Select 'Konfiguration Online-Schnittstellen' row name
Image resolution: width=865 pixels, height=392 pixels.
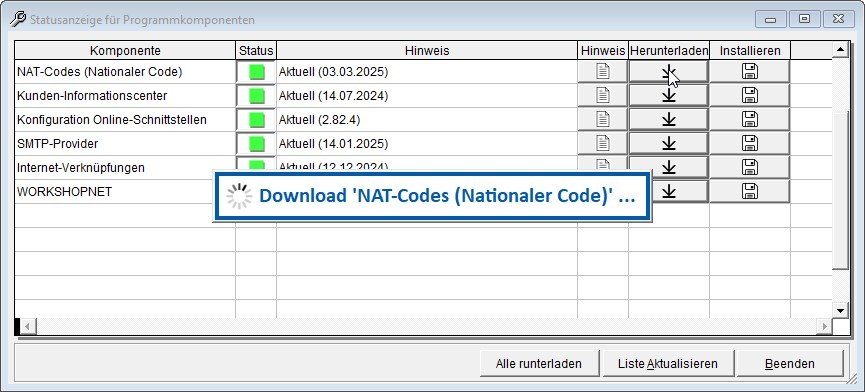[112, 120]
